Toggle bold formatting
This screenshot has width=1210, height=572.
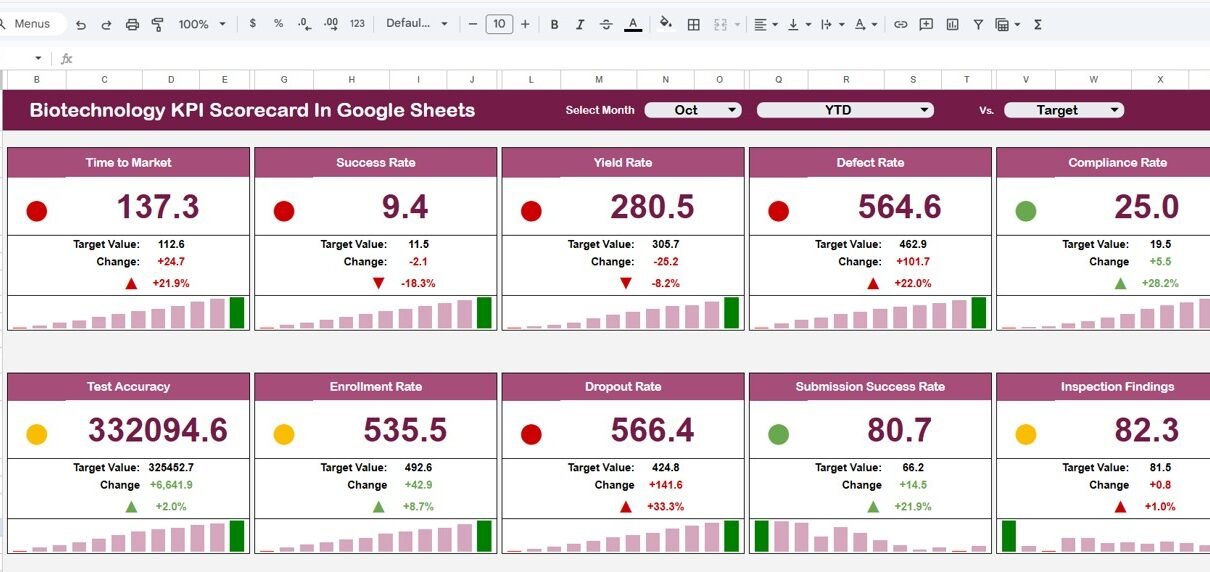554,24
